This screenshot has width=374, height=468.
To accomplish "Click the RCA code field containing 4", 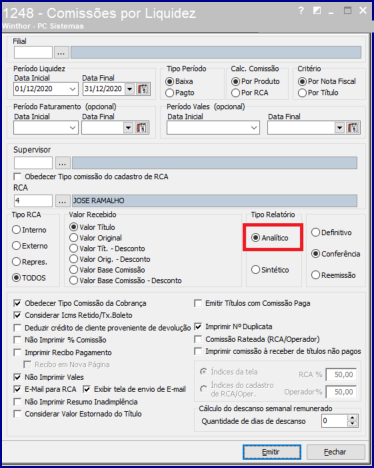I will pos(33,201).
